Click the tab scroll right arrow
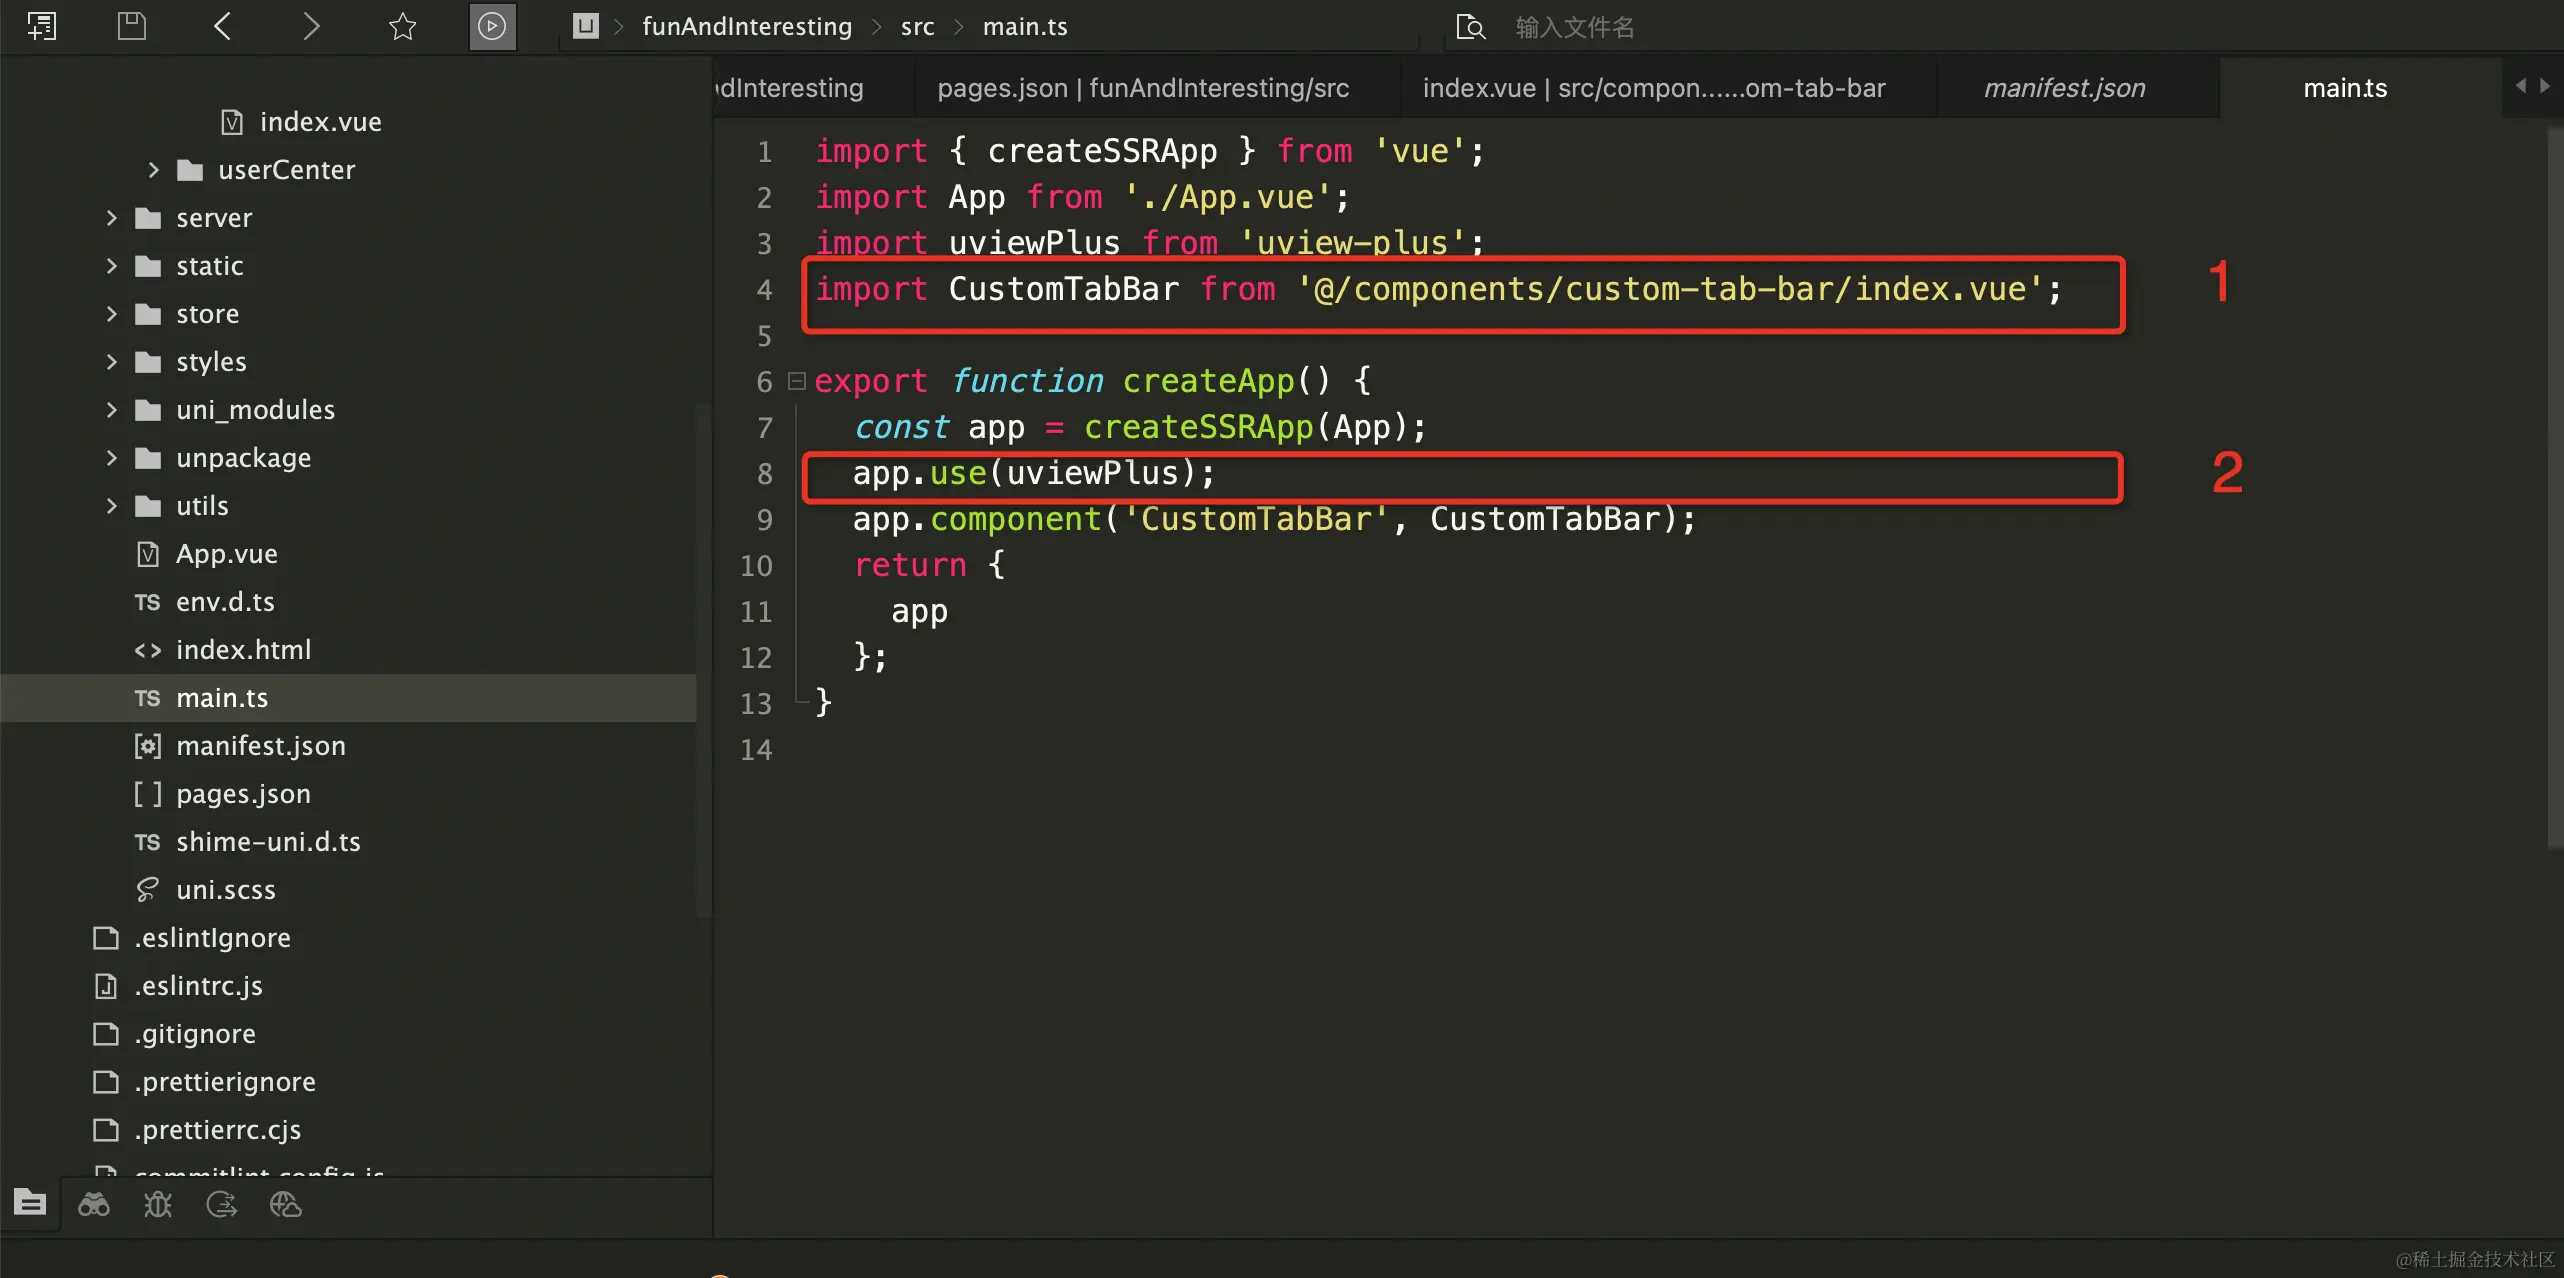Viewport: 2564px width, 1278px height. pos(2545,86)
